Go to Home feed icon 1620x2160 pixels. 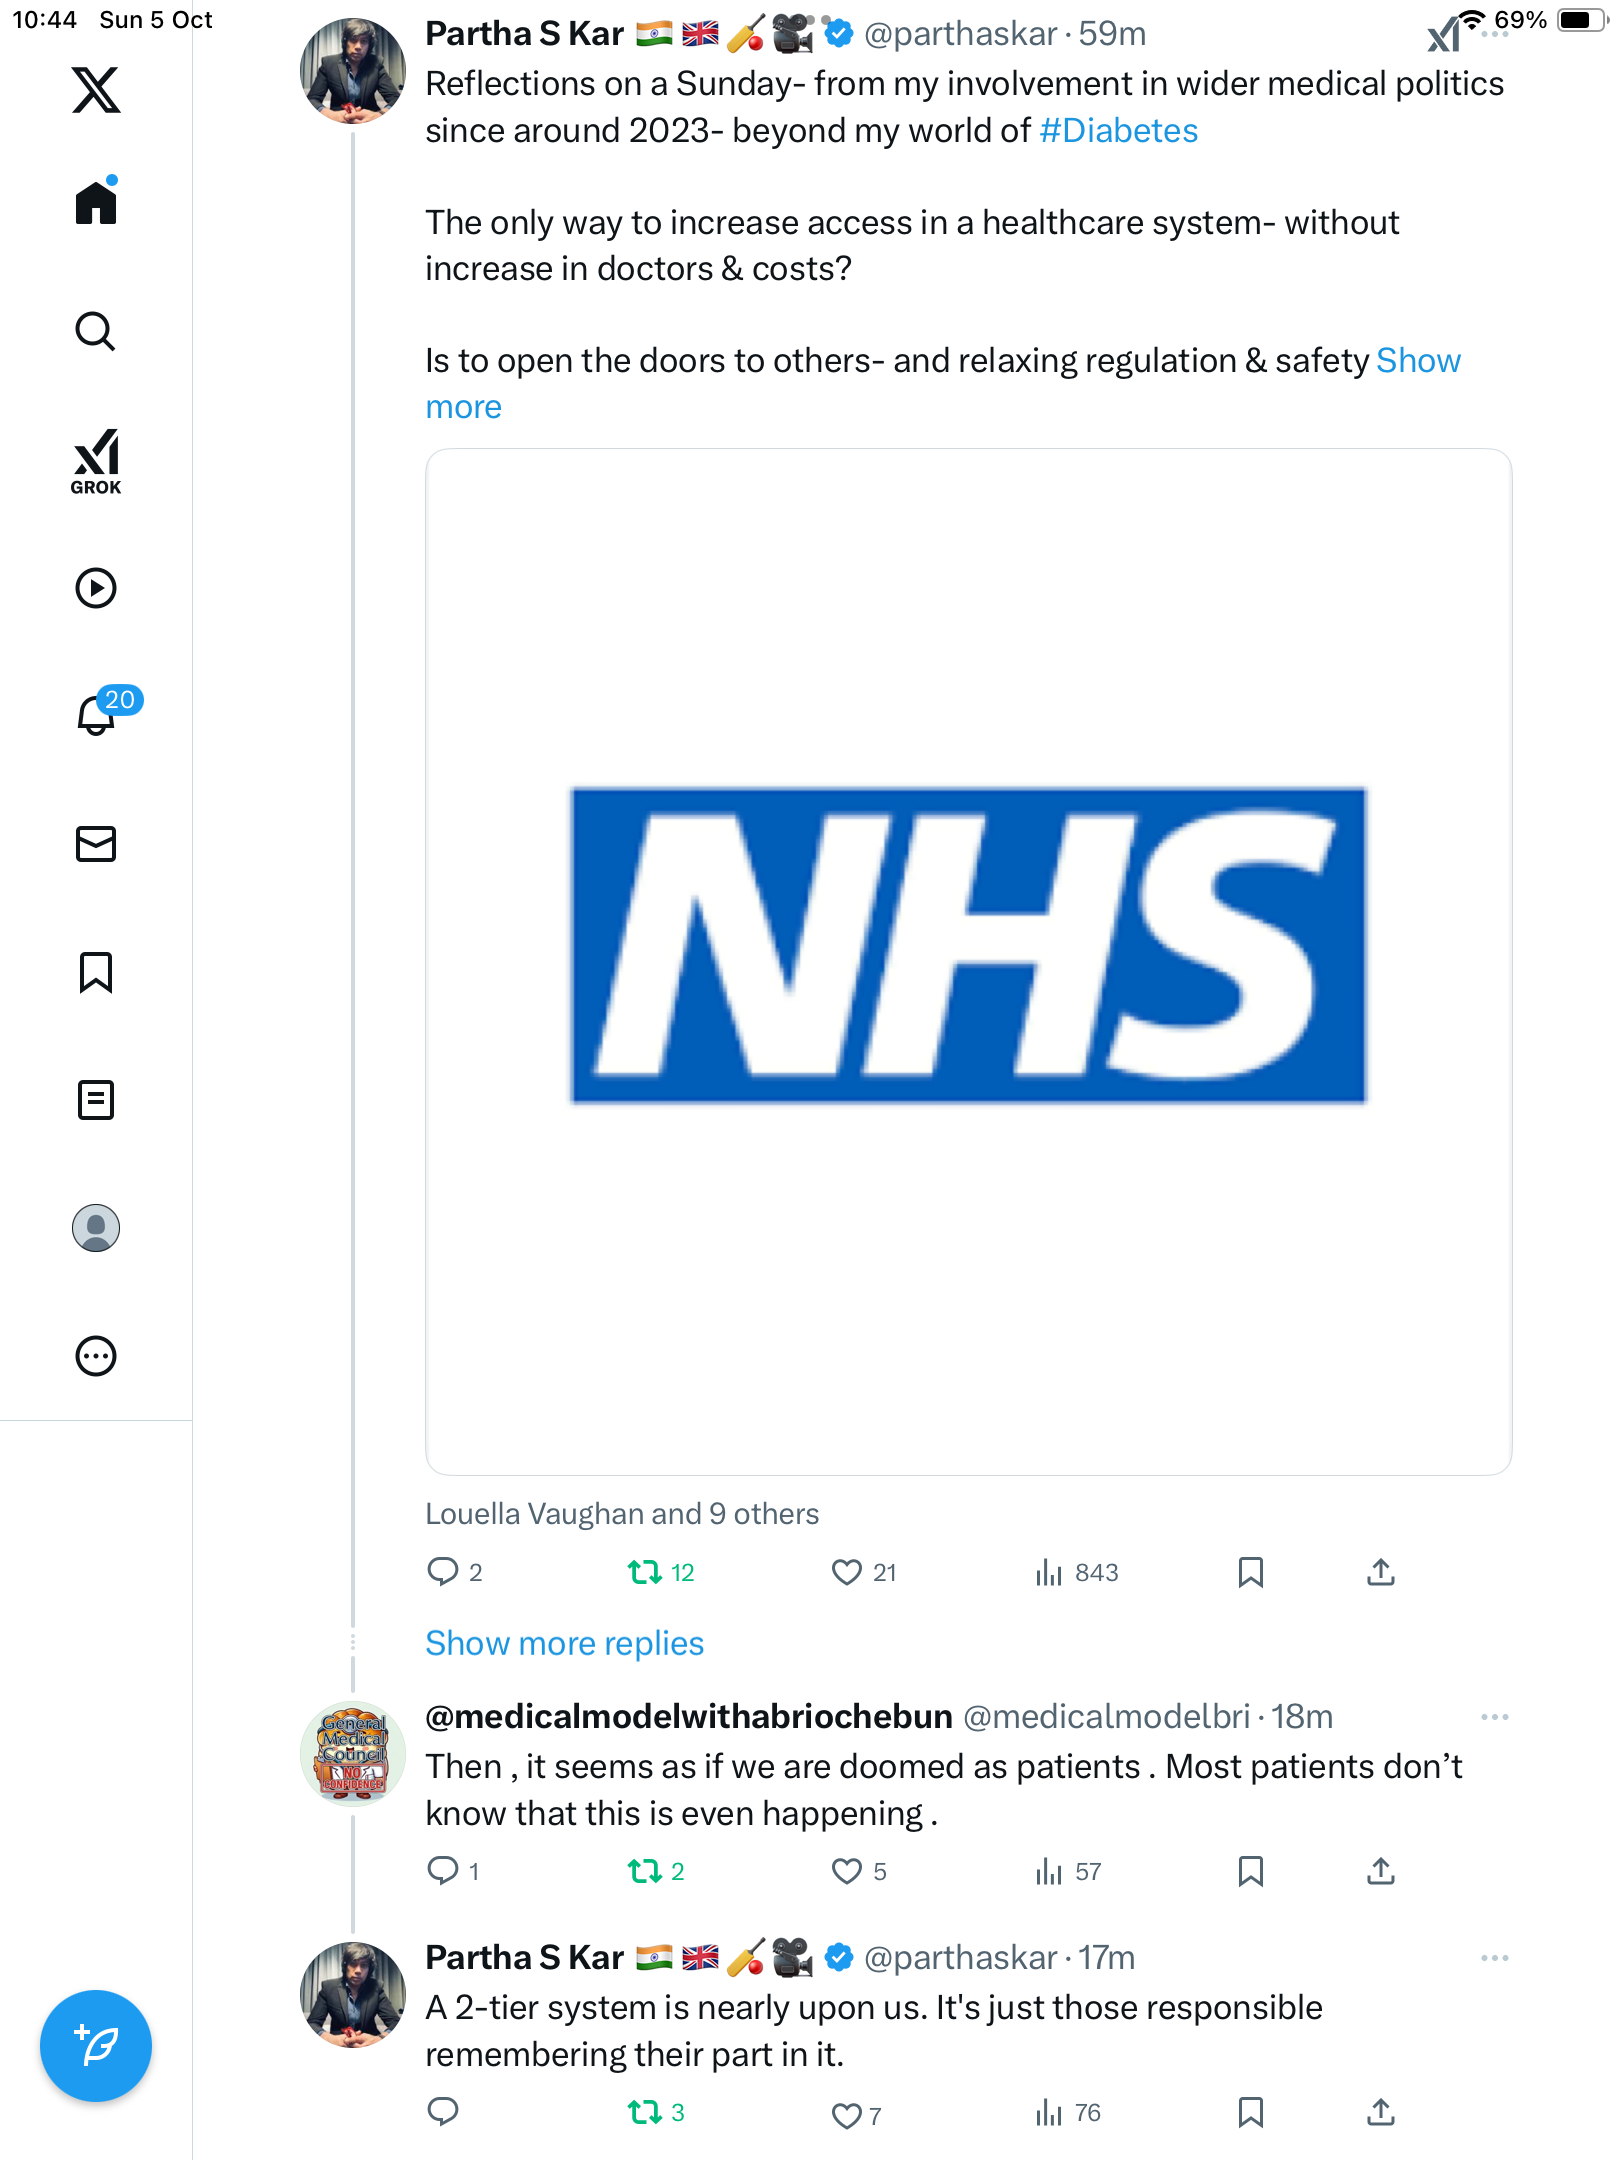[x=96, y=202]
